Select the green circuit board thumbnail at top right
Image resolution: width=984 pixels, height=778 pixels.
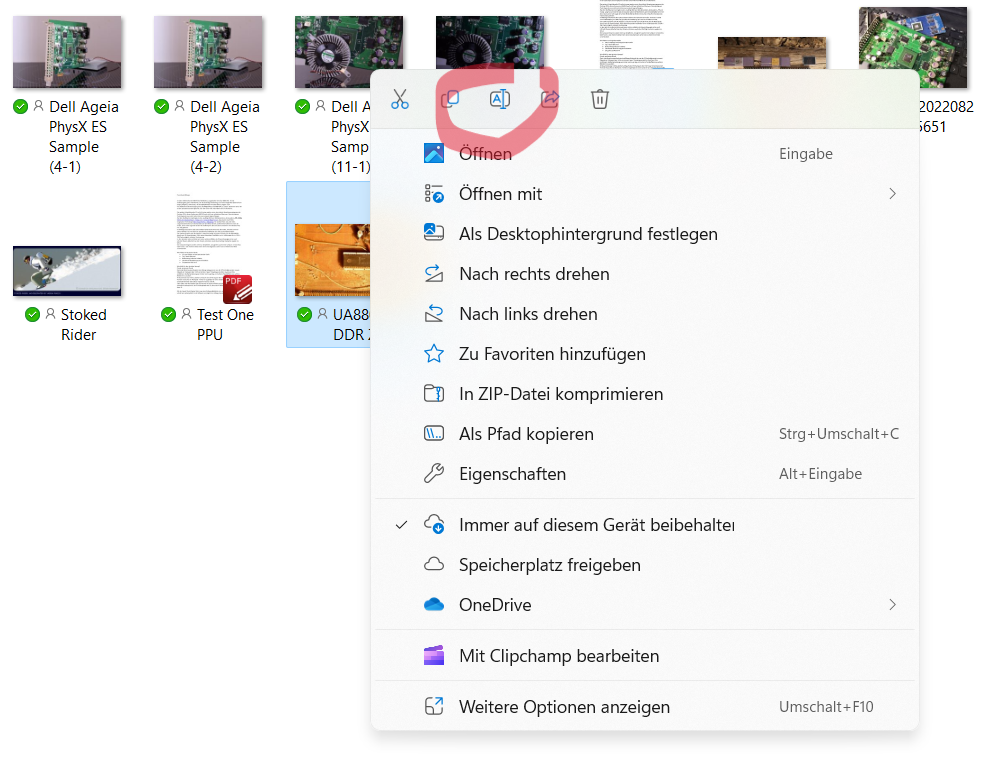tap(913, 48)
